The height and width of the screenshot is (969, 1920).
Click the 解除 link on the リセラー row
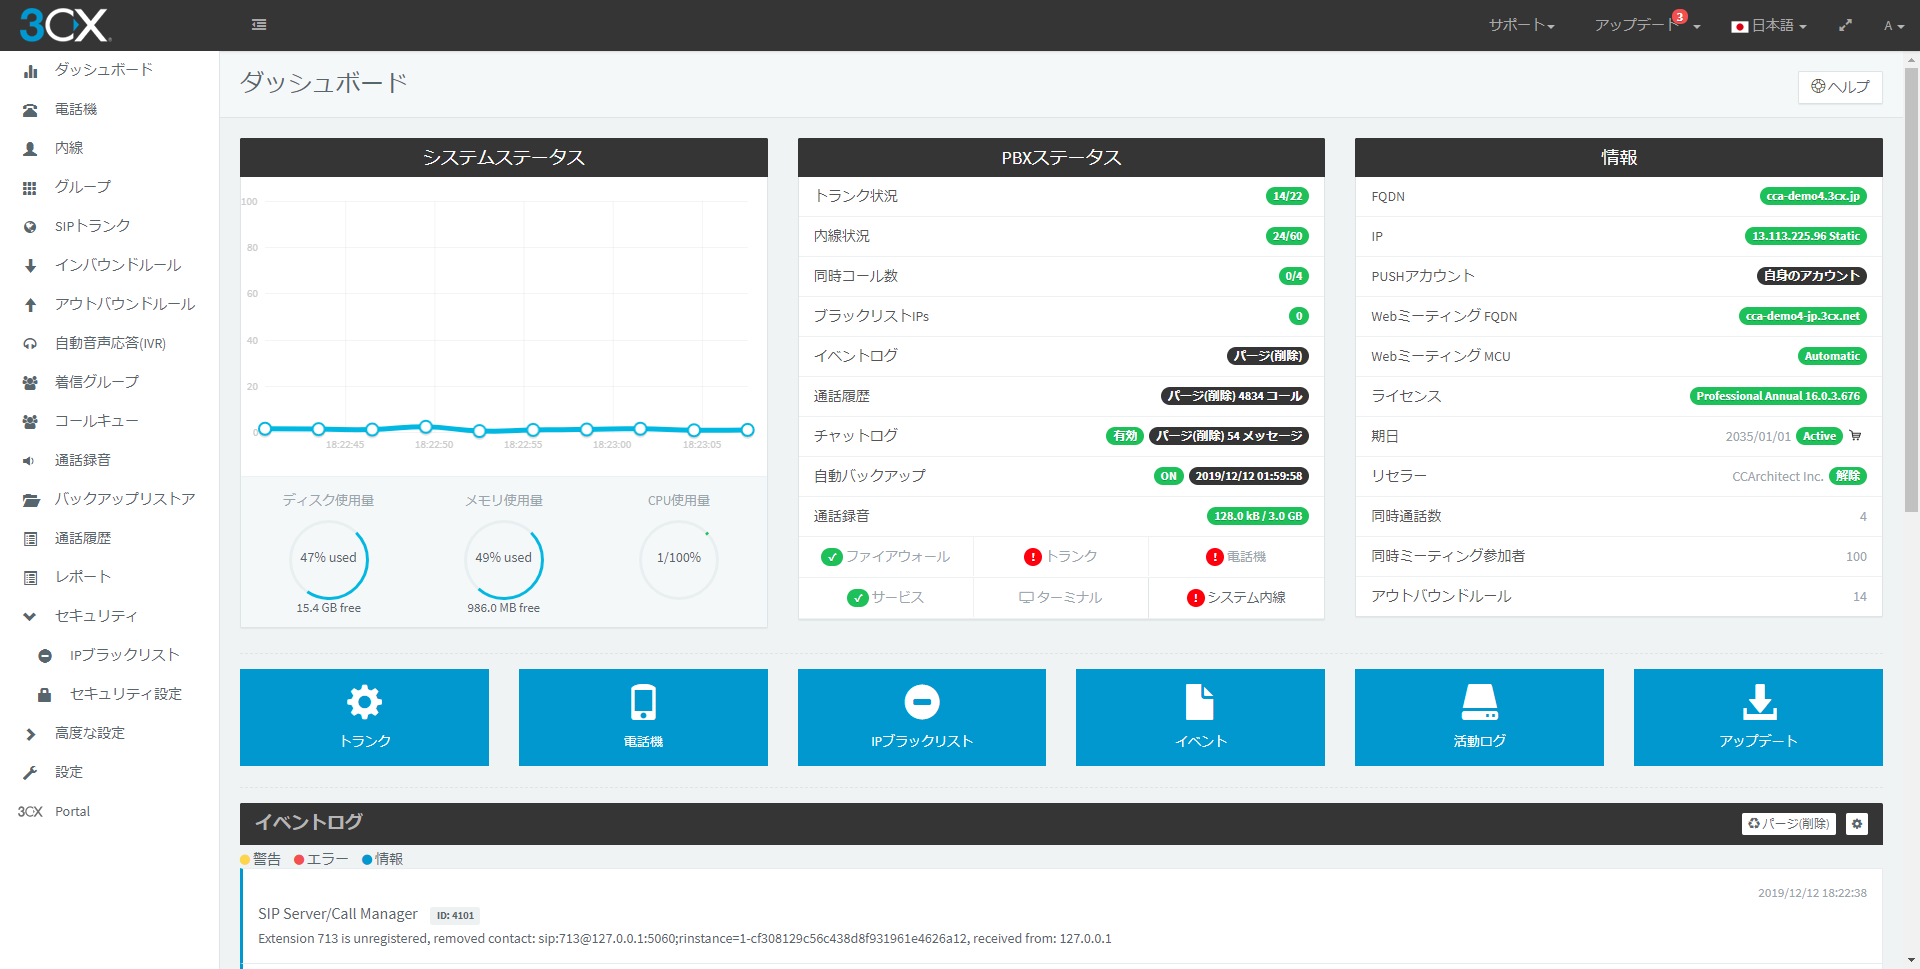click(1848, 475)
